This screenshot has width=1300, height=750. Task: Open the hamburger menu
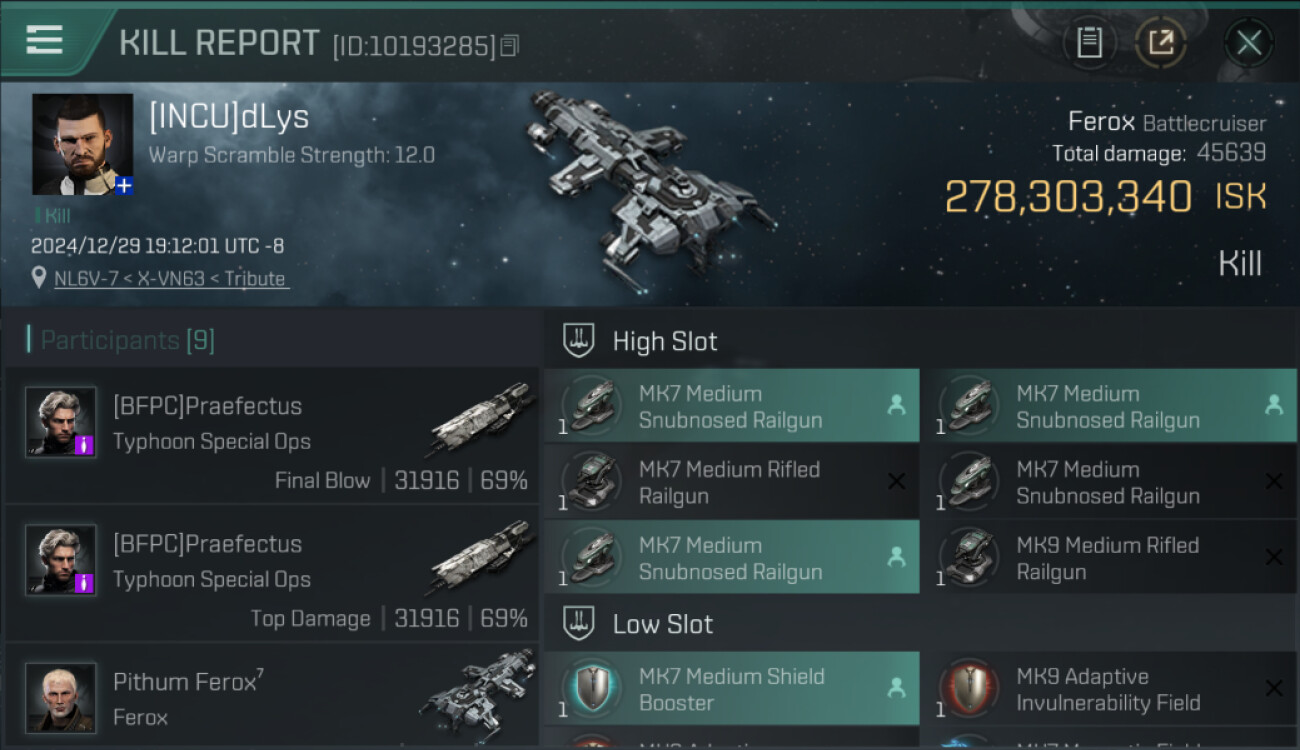coord(44,40)
